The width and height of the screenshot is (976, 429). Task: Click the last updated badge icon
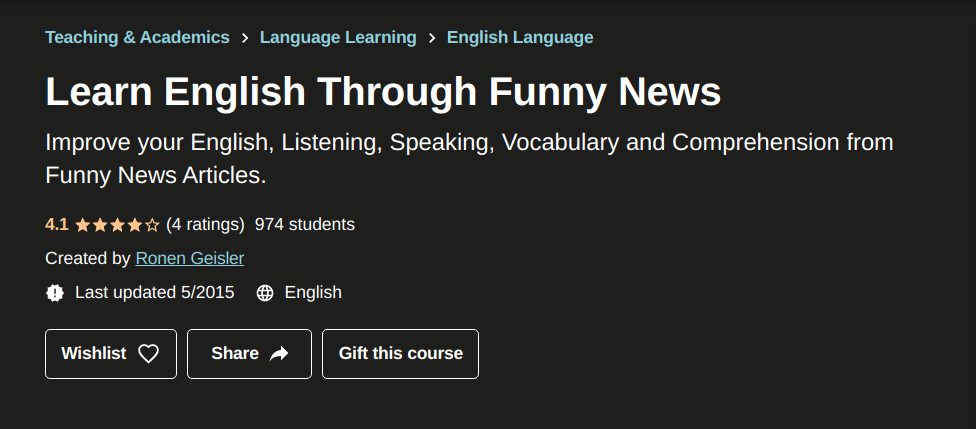pyautogui.click(x=55, y=293)
